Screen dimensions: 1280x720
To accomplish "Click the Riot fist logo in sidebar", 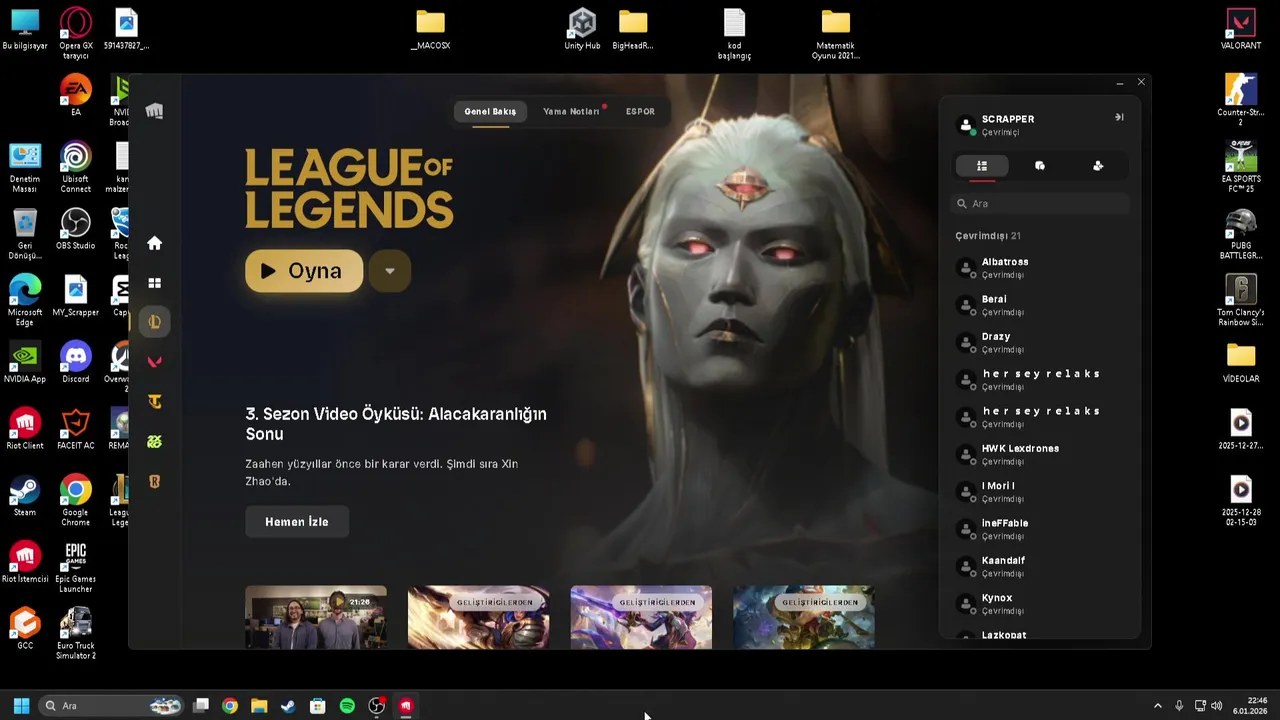I will [154, 111].
